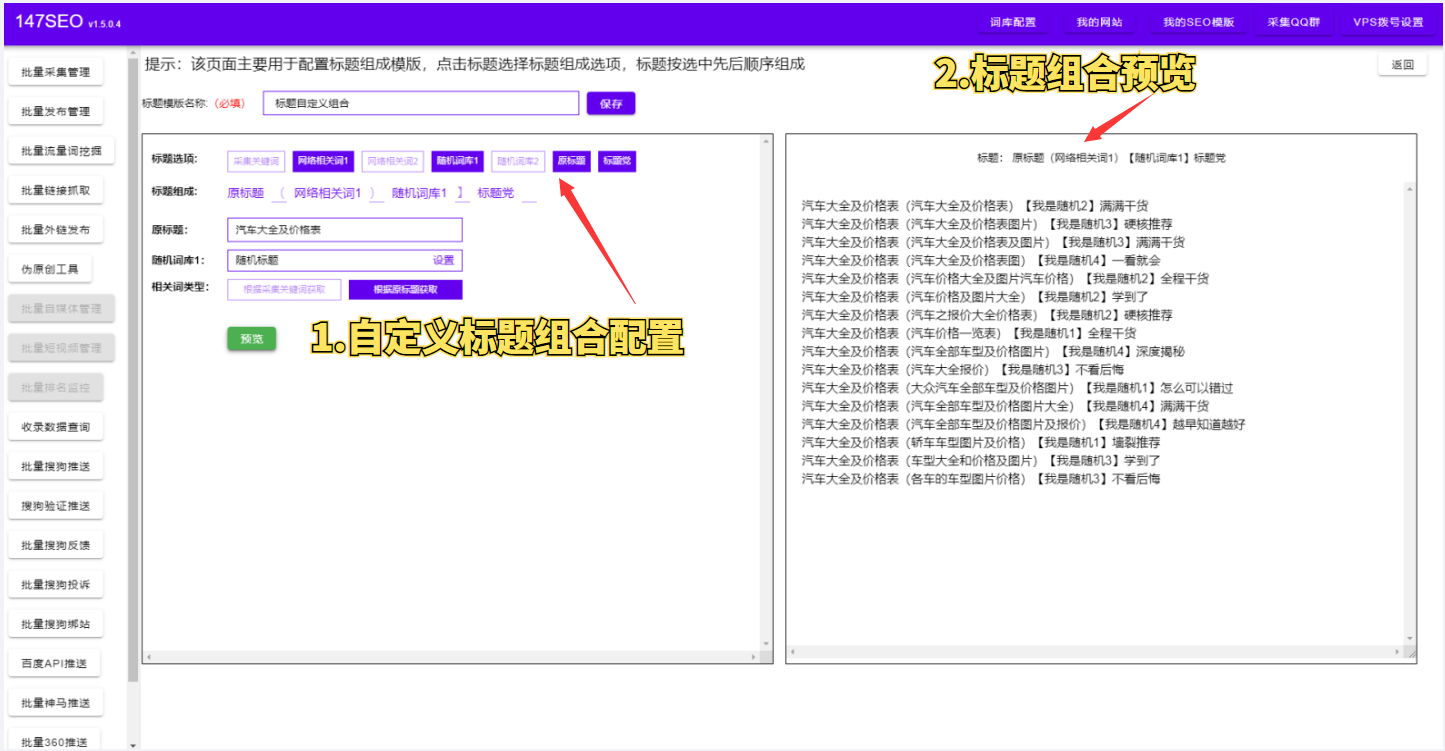Viewport: 1445px width, 751px height.
Task: Click the empty separator field after 标题党
Action: pos(529,193)
